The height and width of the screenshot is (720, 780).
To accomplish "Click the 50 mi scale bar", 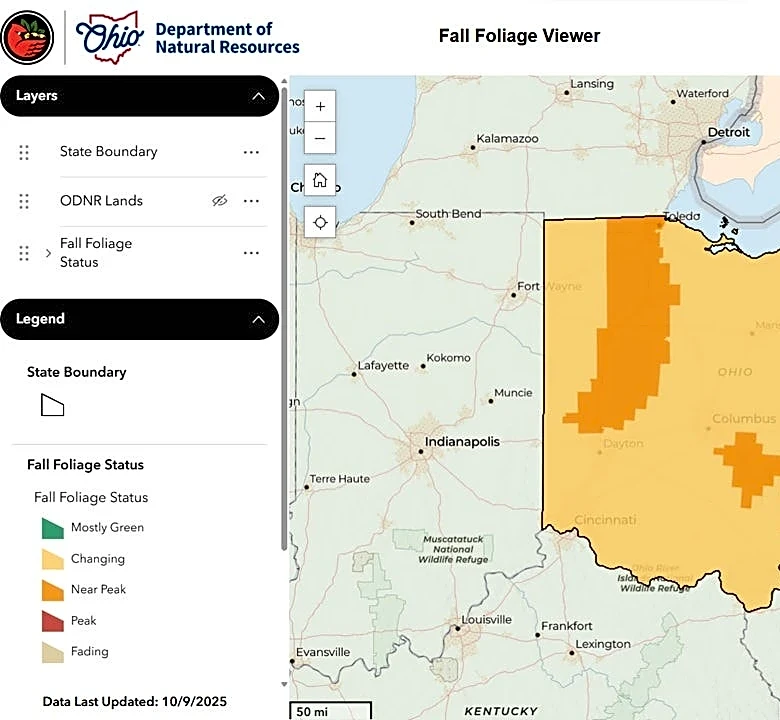I will click(330, 711).
